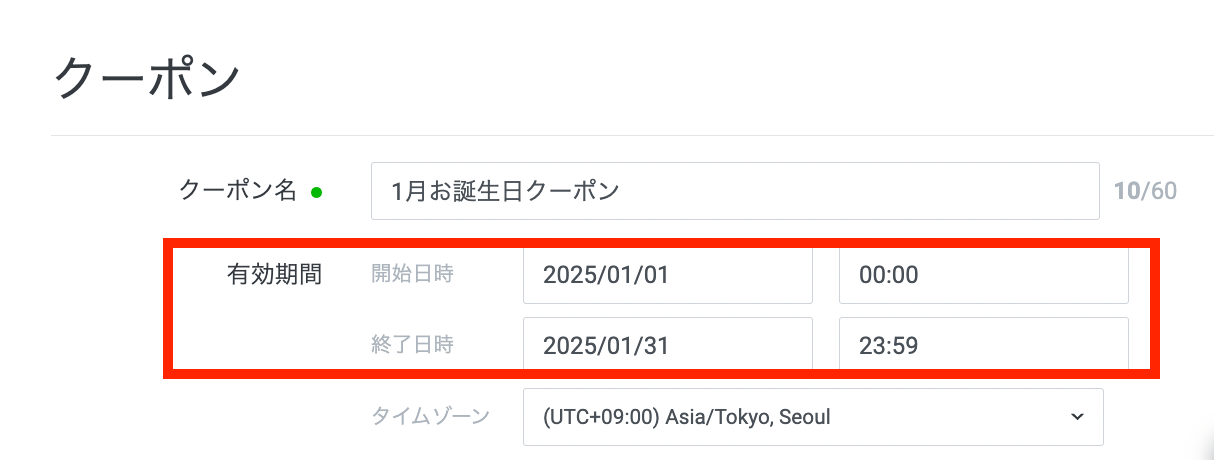
Task: Click the 10/60 character counter
Action: pos(1145,191)
